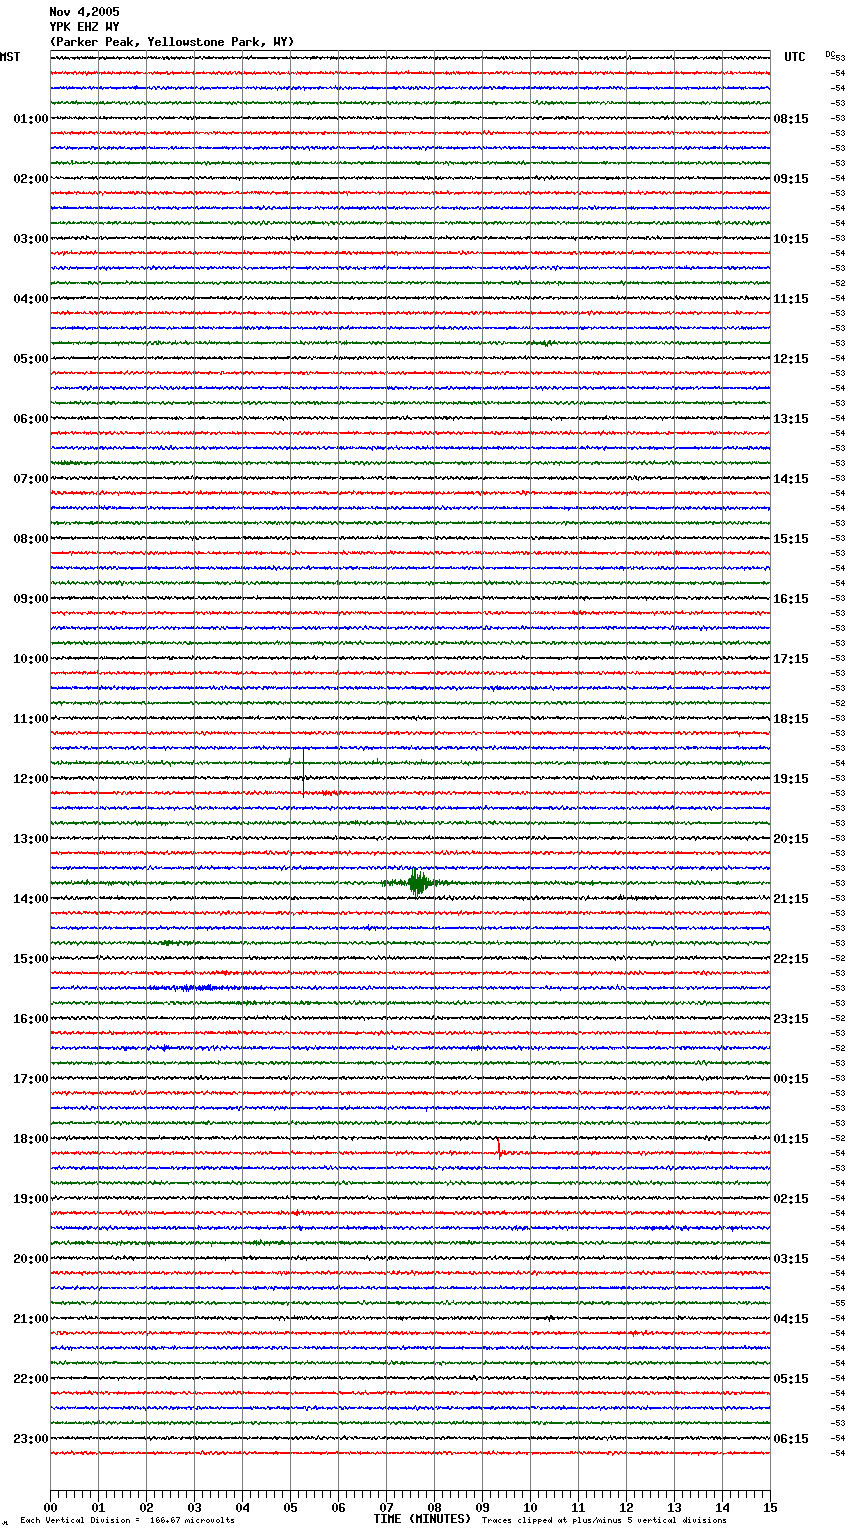
Task: Click the tall black spike just below the 12:00 MST trace
Action: [x=304, y=772]
